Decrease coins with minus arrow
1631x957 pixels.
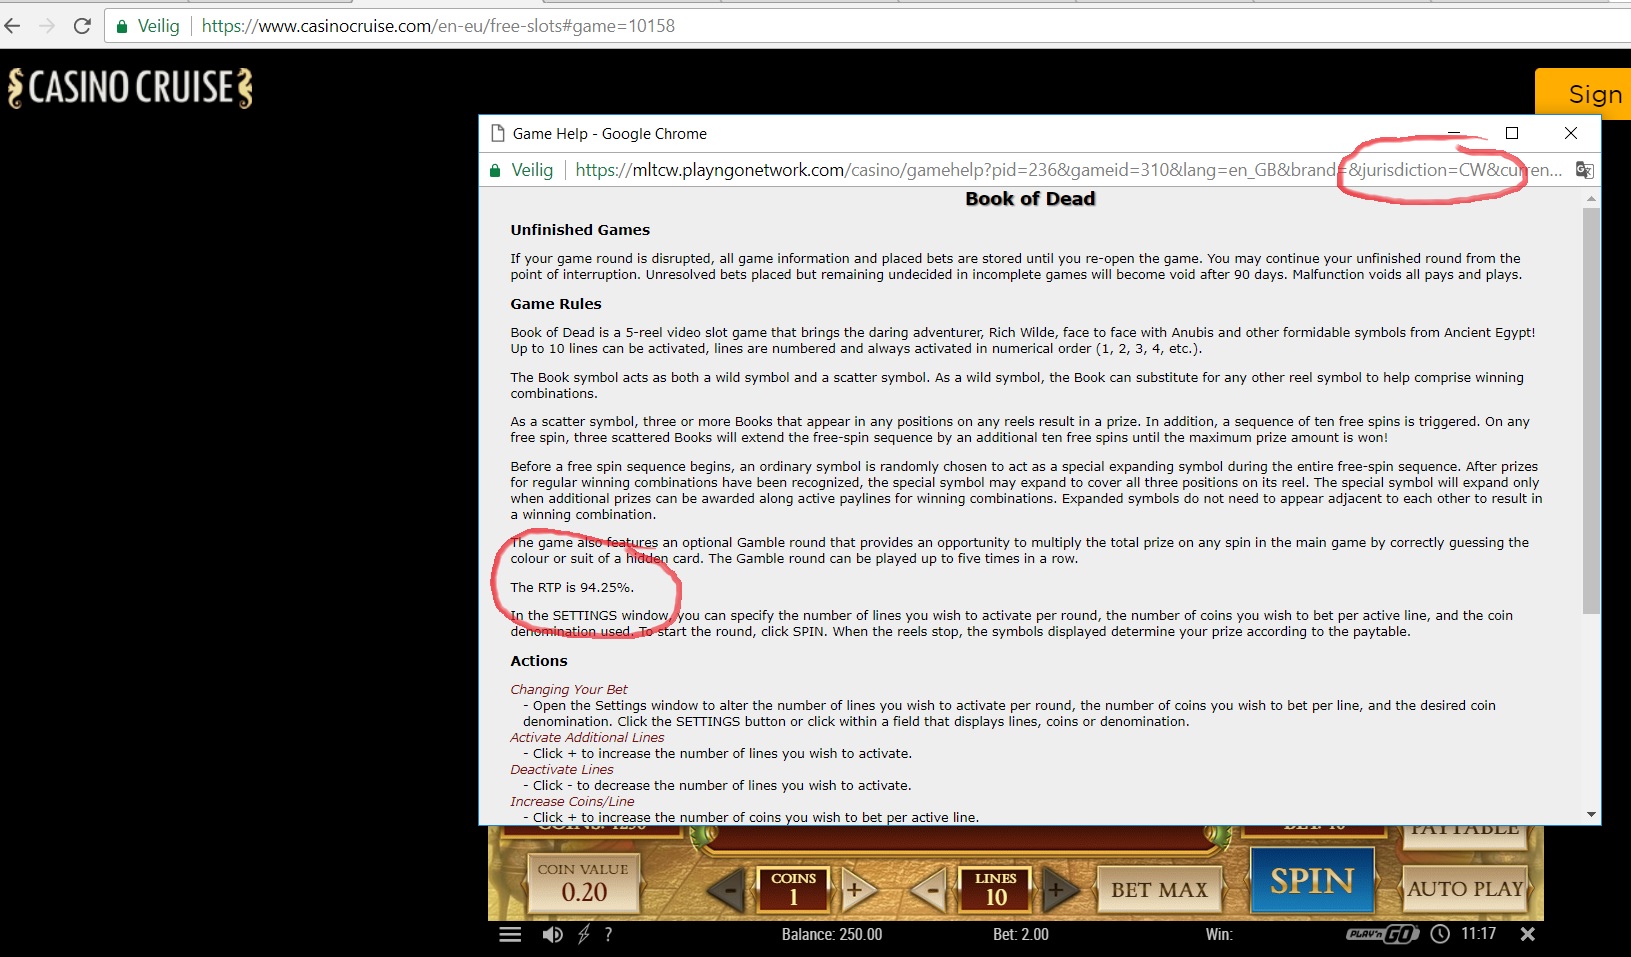pyautogui.click(x=729, y=889)
